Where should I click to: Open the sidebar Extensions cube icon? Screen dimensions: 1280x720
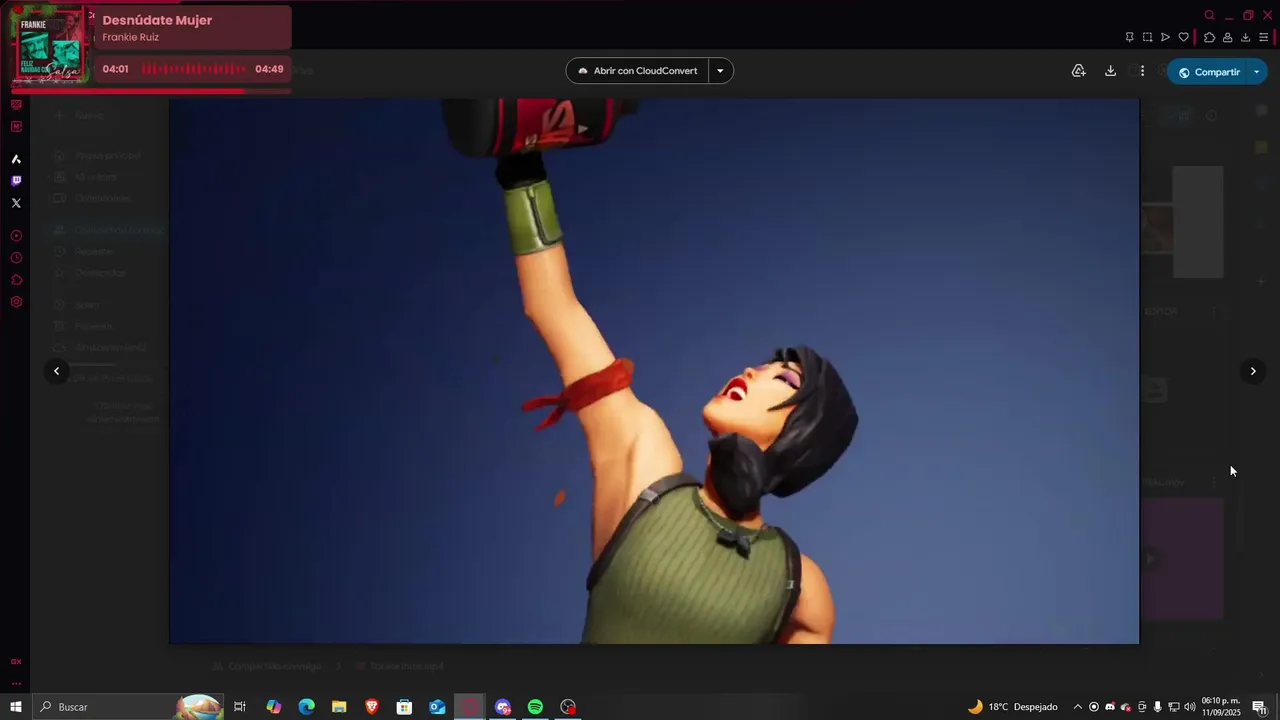(16, 280)
